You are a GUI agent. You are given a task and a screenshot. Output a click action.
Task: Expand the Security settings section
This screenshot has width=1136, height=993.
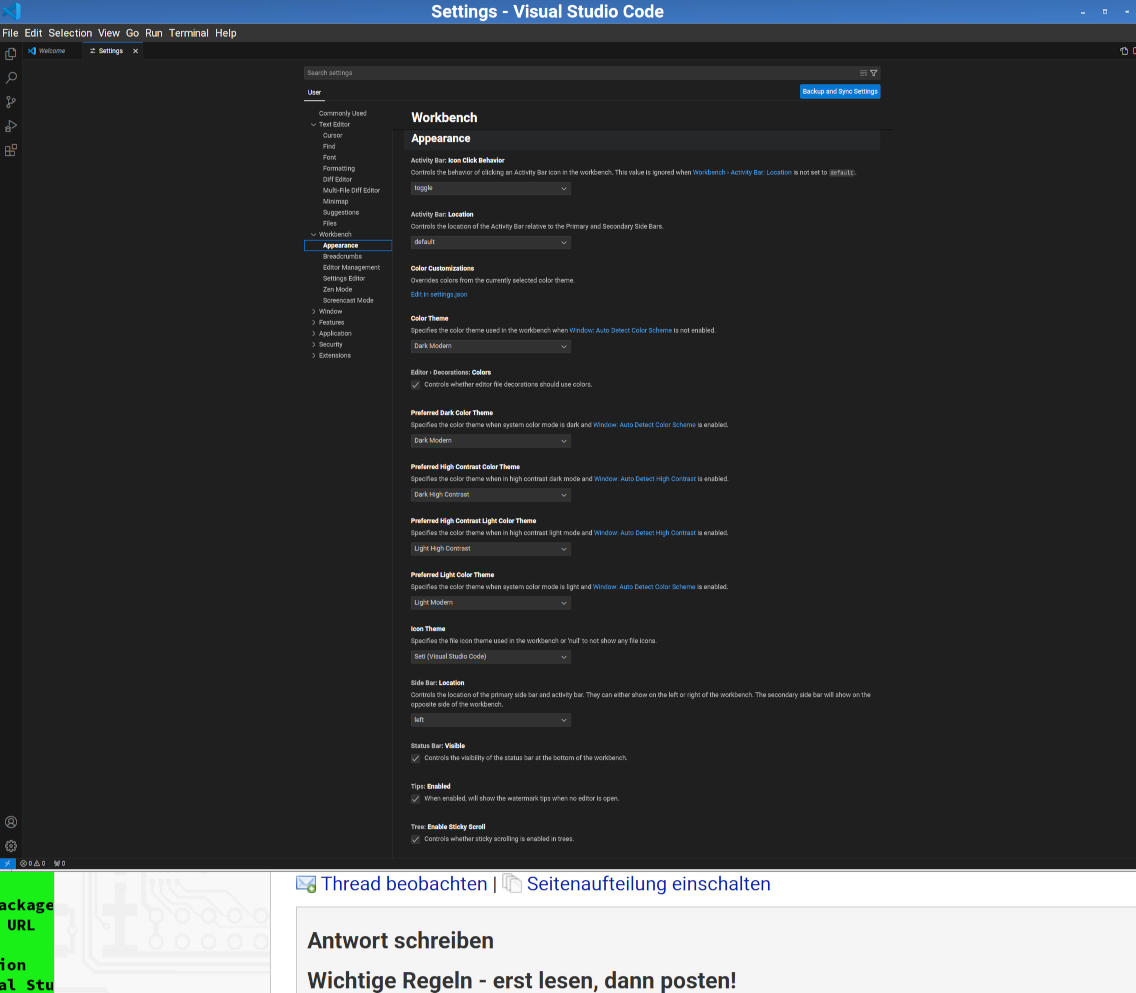coord(314,345)
